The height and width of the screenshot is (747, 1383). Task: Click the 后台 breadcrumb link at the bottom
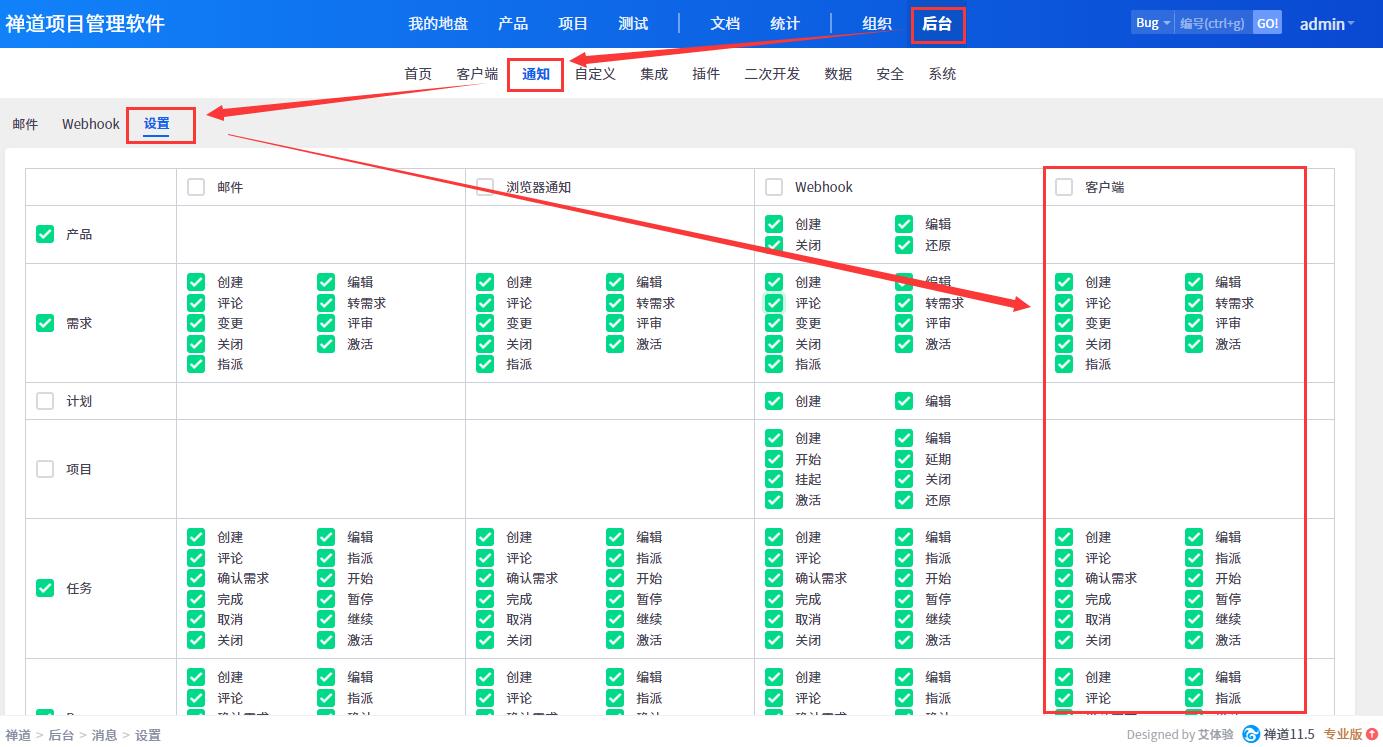(61, 735)
